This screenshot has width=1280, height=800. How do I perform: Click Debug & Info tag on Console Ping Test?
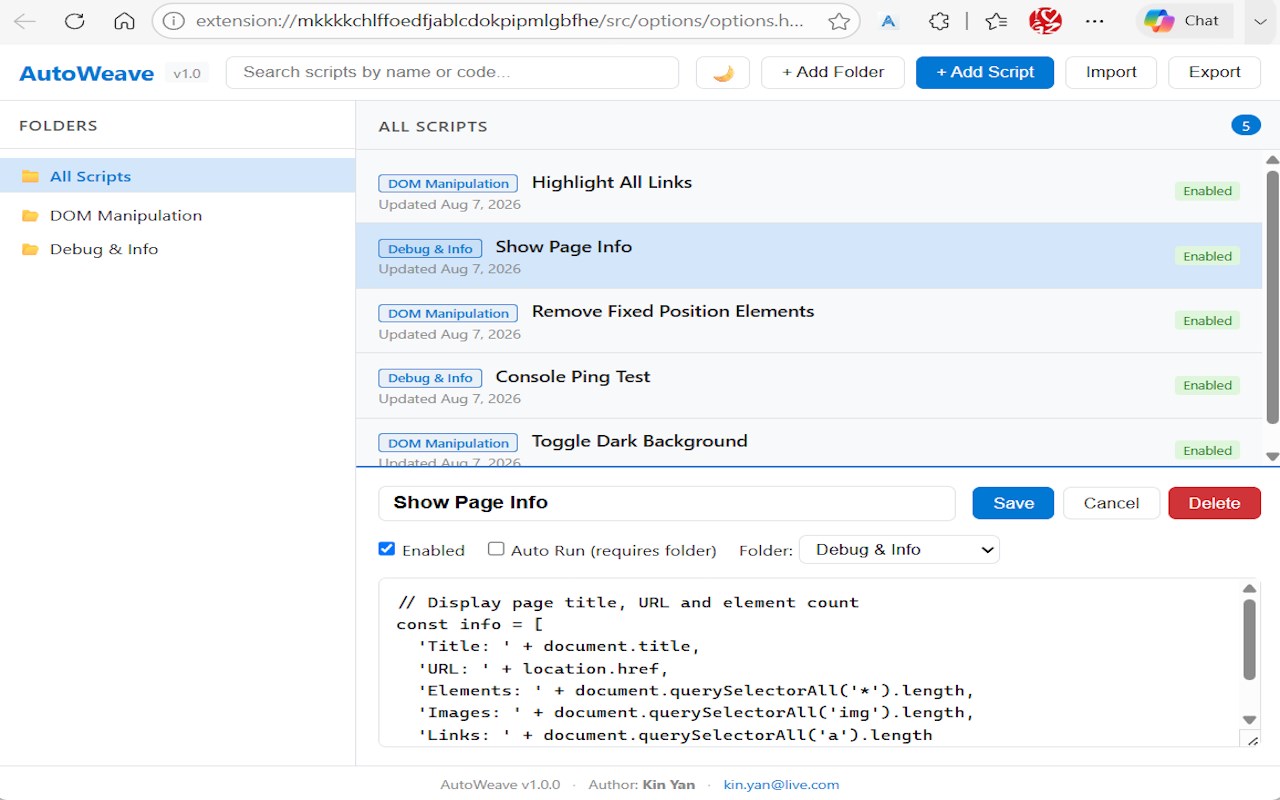tap(430, 378)
